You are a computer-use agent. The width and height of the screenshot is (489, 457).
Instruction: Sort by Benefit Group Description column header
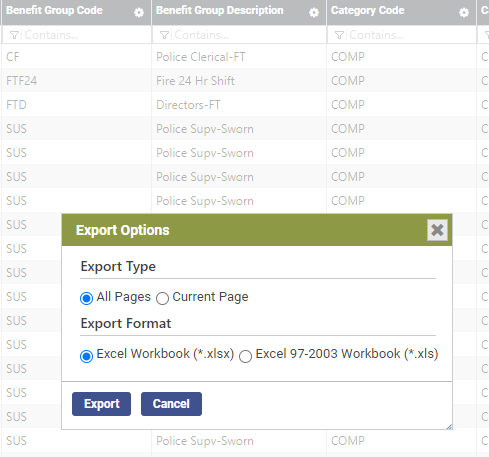click(x=220, y=10)
